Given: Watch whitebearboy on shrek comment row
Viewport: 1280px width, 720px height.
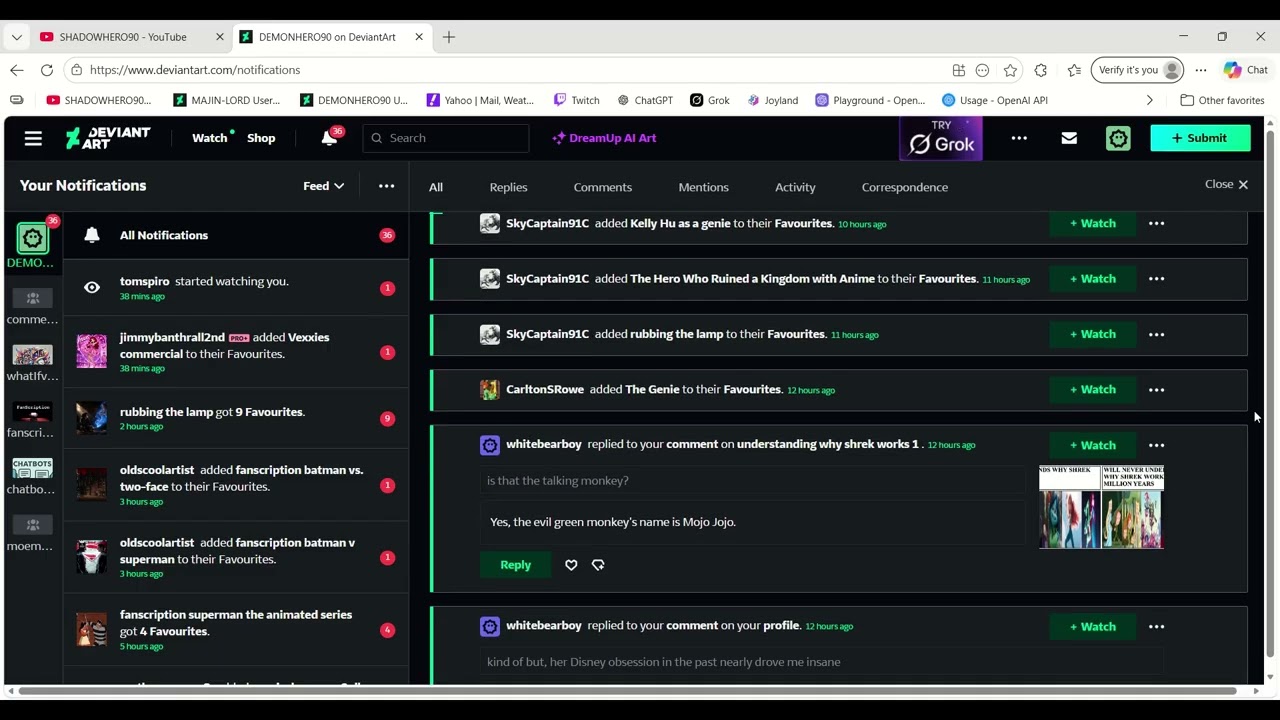Looking at the screenshot, I should 1092,445.
